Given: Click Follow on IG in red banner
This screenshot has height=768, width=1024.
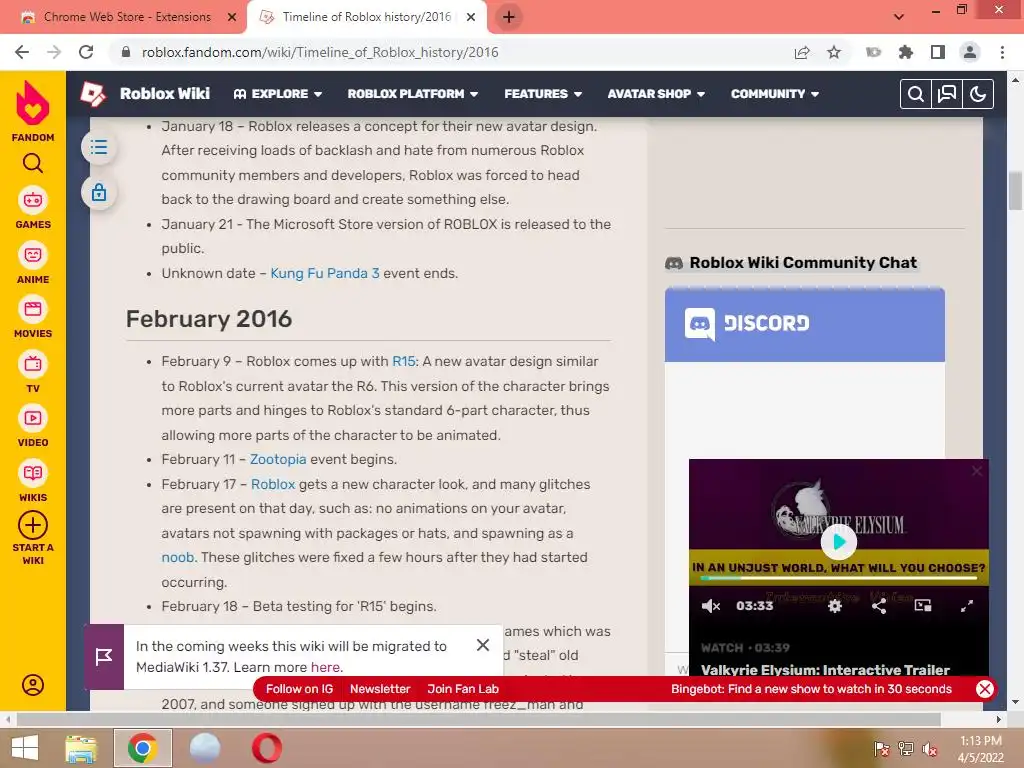Looking at the screenshot, I should pos(299,688).
